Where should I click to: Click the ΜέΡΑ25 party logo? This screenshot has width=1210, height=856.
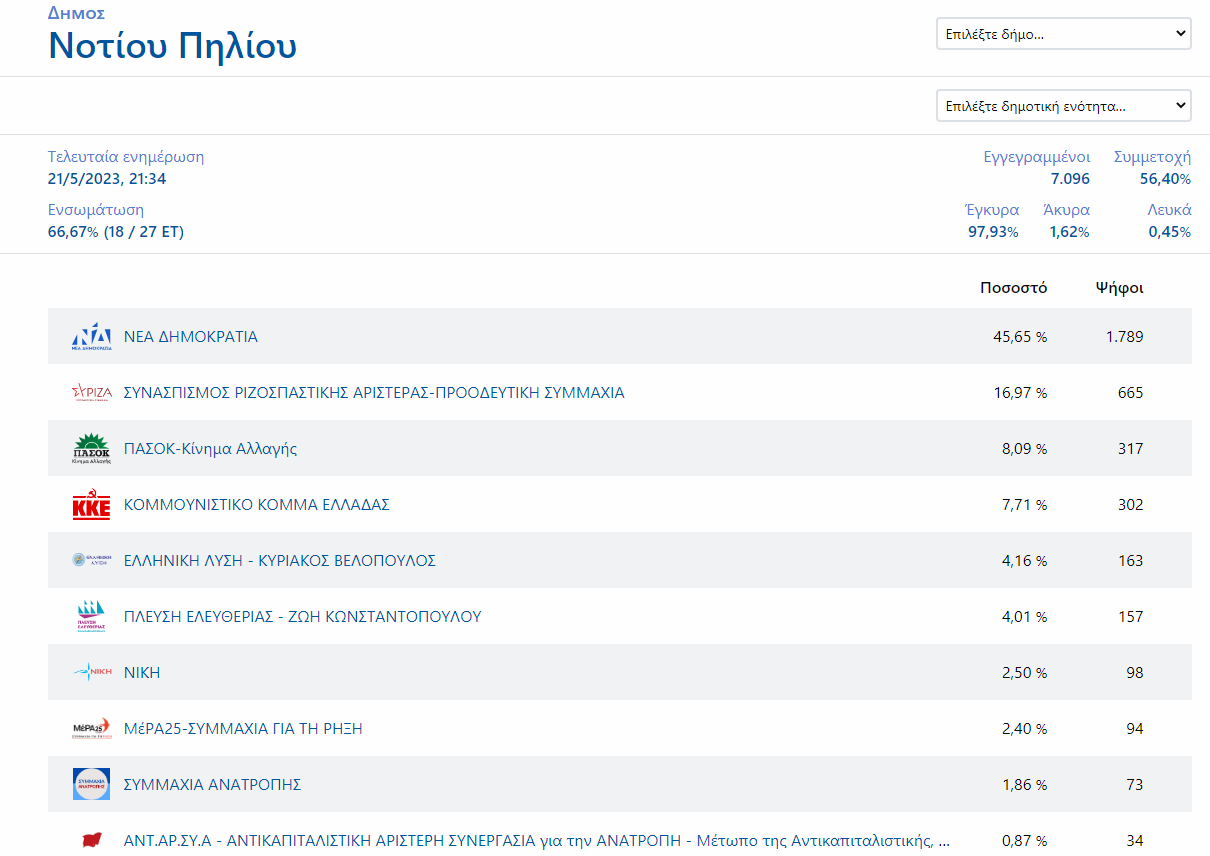(91, 729)
